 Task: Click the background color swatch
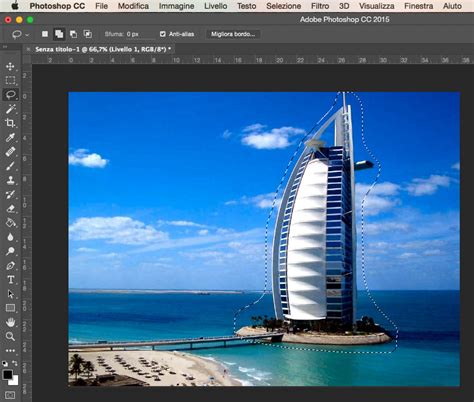(x=15, y=382)
